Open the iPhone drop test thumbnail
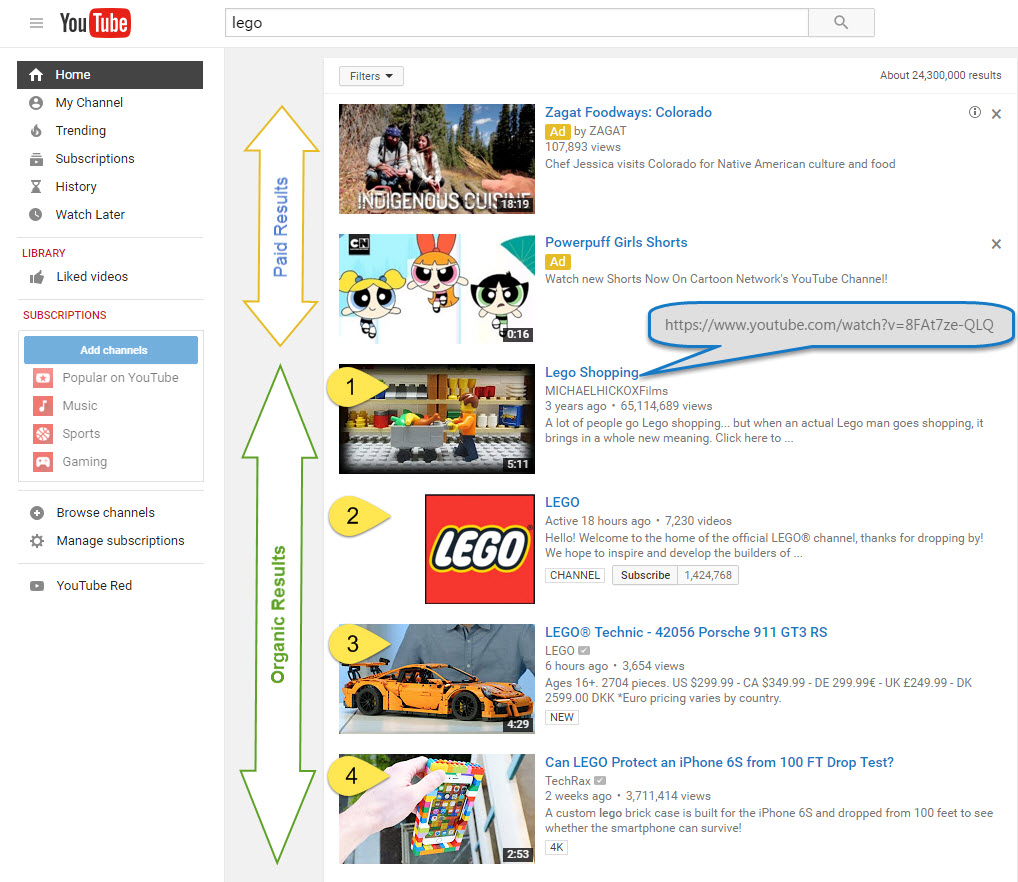The height and width of the screenshot is (882, 1018). 437,808
